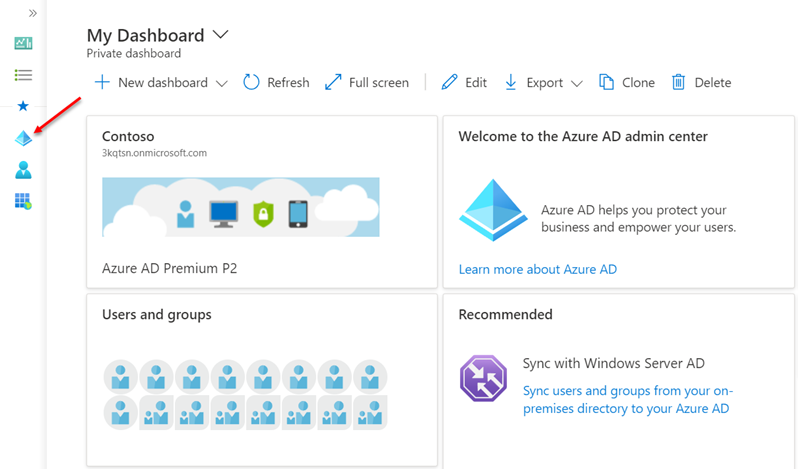This screenshot has height=469, width=798.
Task: Open All services list icon
Action: tap(23, 75)
